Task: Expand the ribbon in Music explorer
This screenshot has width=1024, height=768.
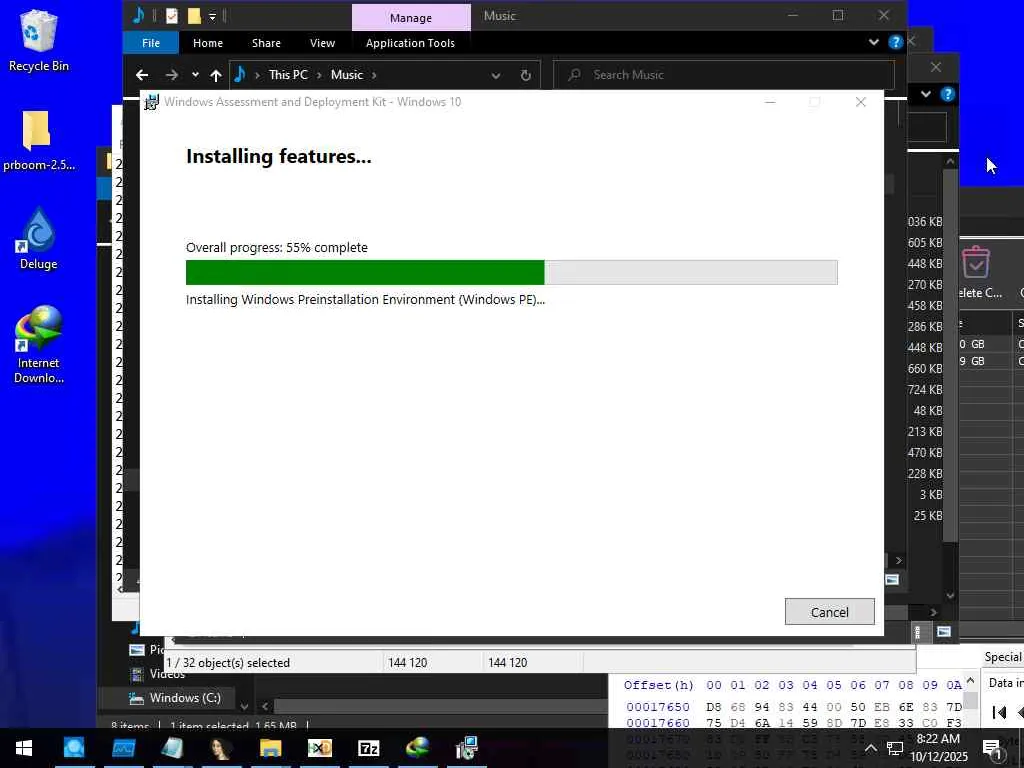Action: 873,42
